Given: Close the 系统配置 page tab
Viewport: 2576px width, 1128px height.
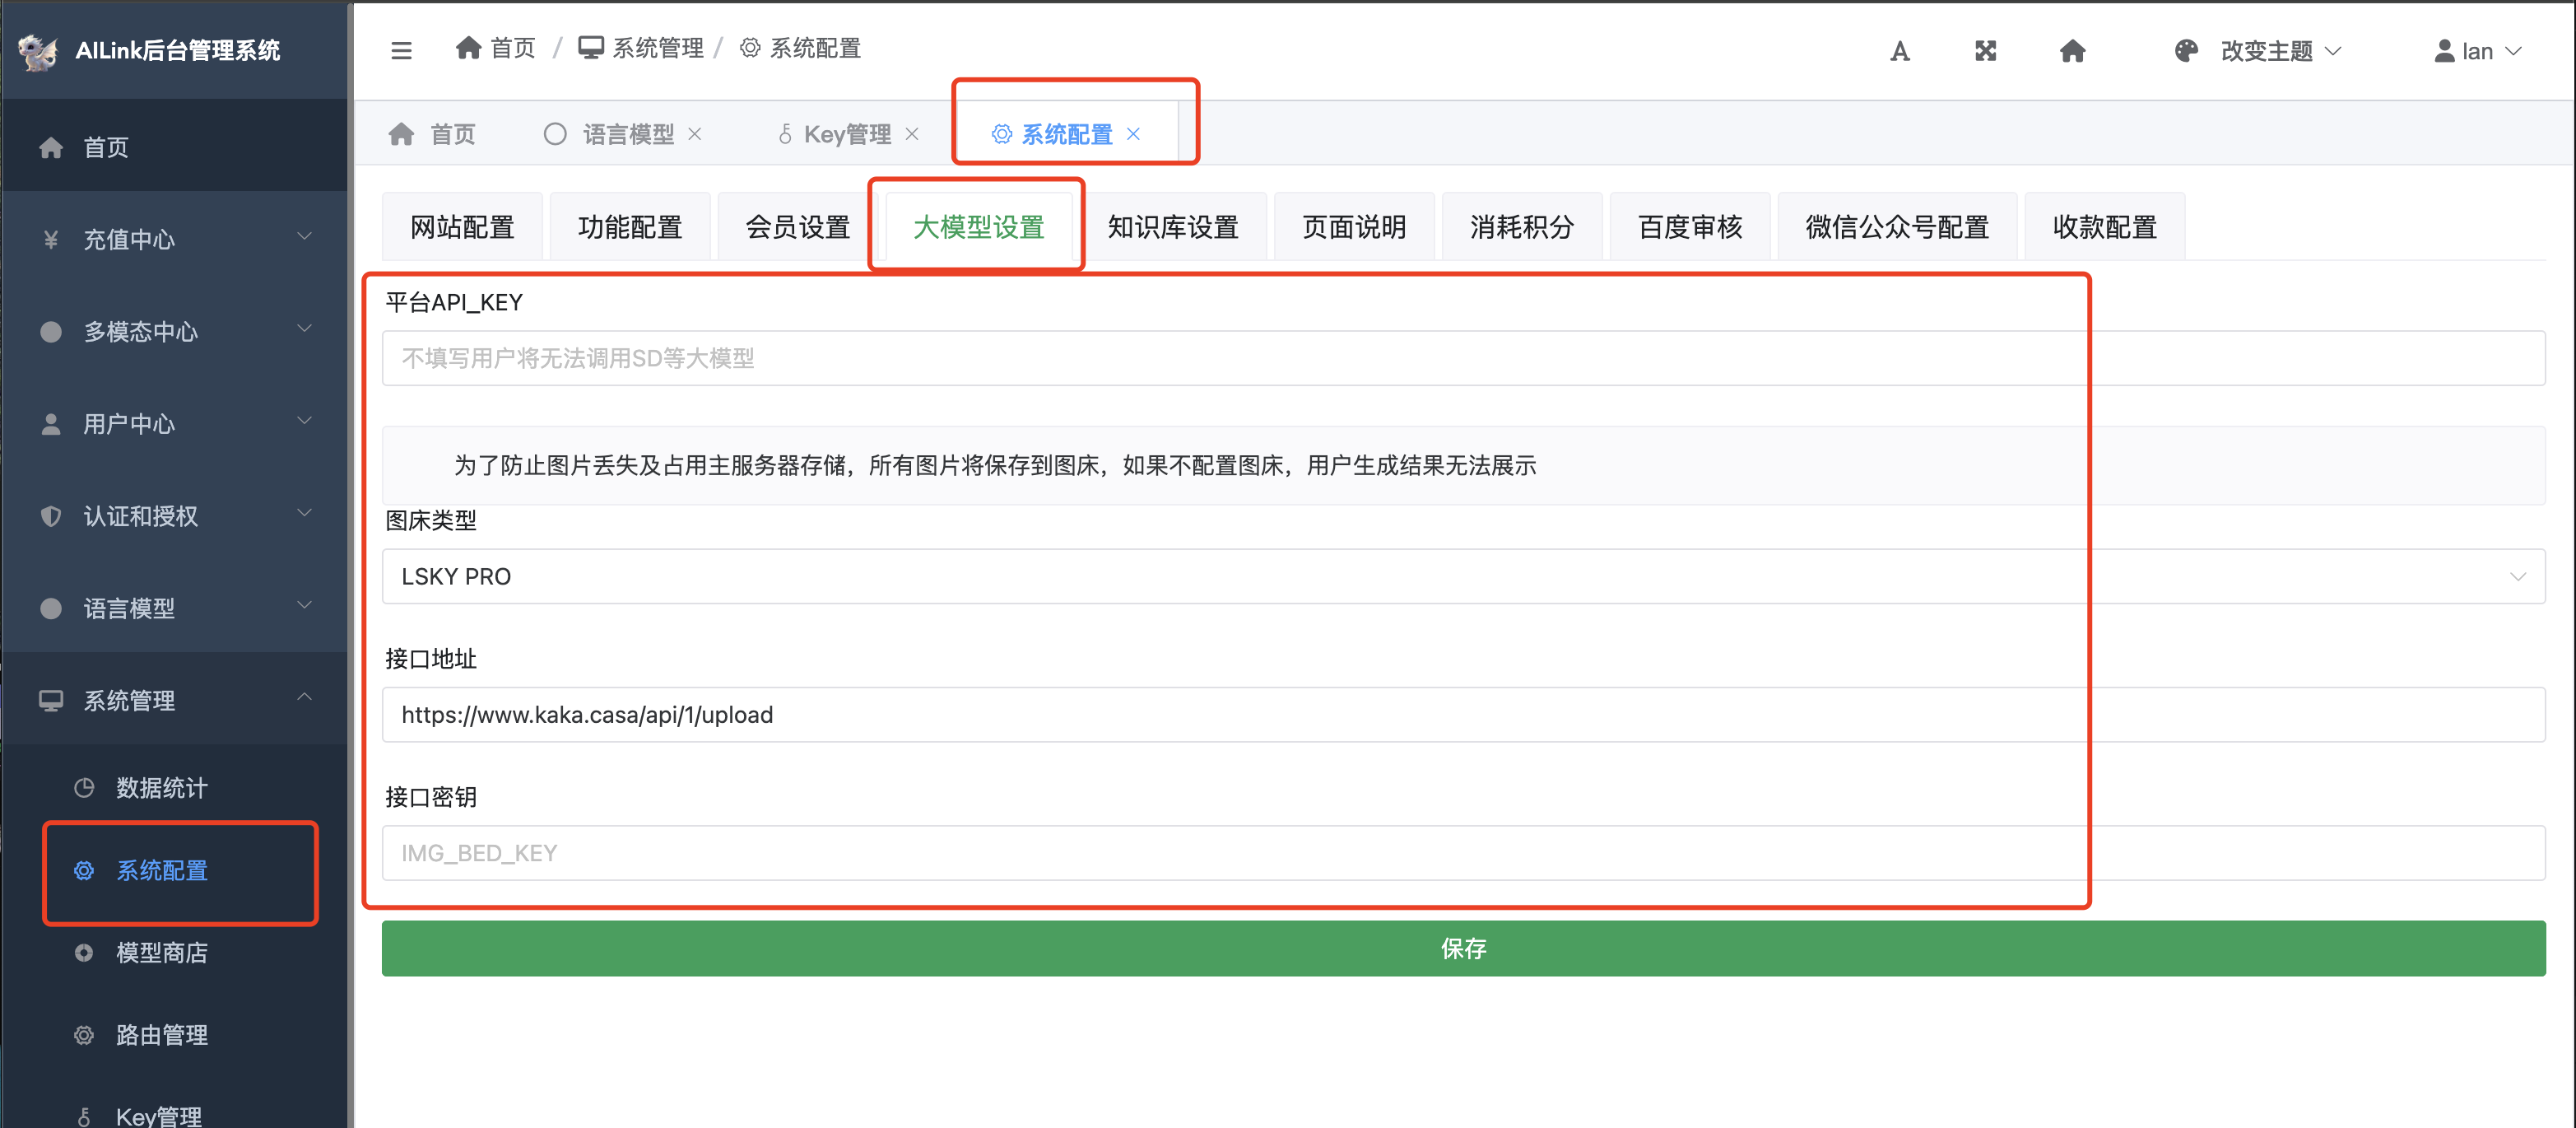Looking at the screenshot, I should 1133,134.
